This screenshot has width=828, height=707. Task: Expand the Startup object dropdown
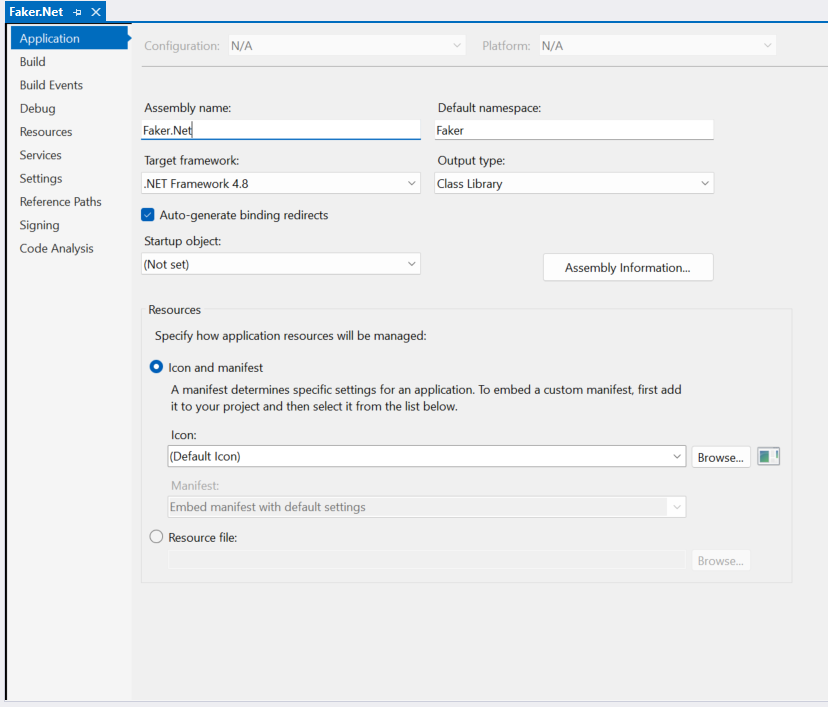(x=411, y=263)
